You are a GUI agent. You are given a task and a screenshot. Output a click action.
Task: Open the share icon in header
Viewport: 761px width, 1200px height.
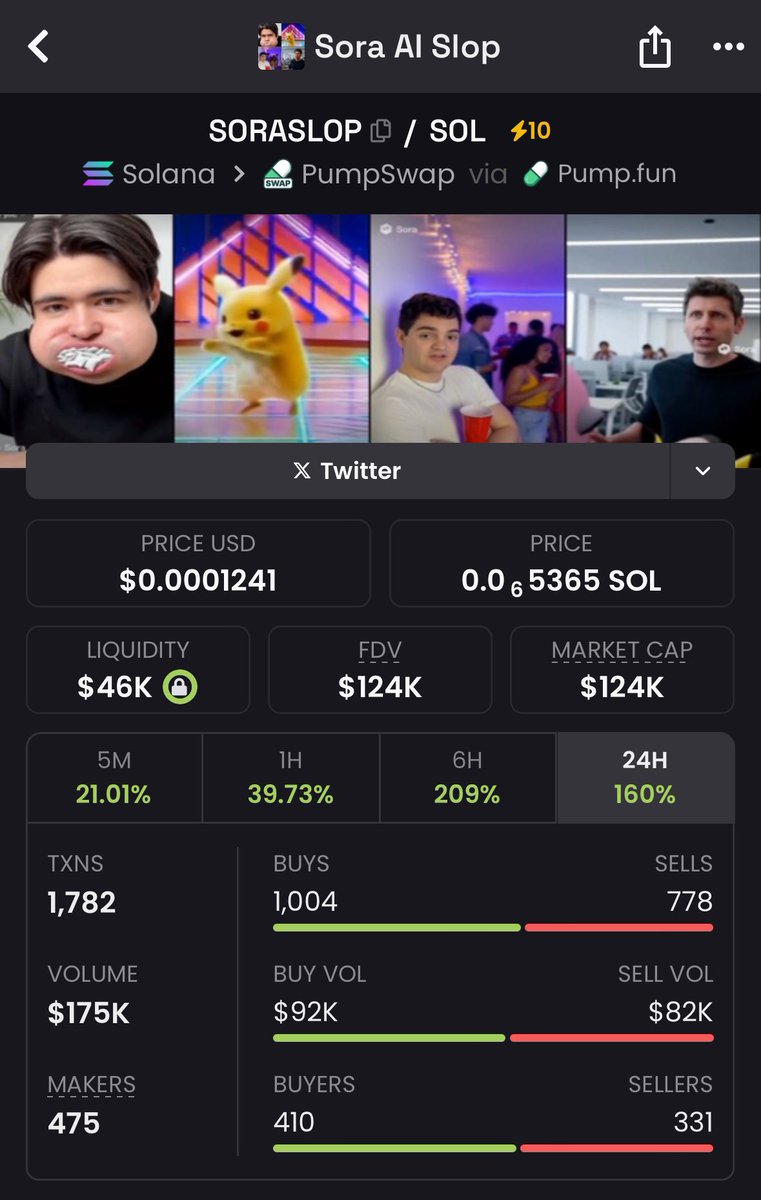[x=654, y=47]
